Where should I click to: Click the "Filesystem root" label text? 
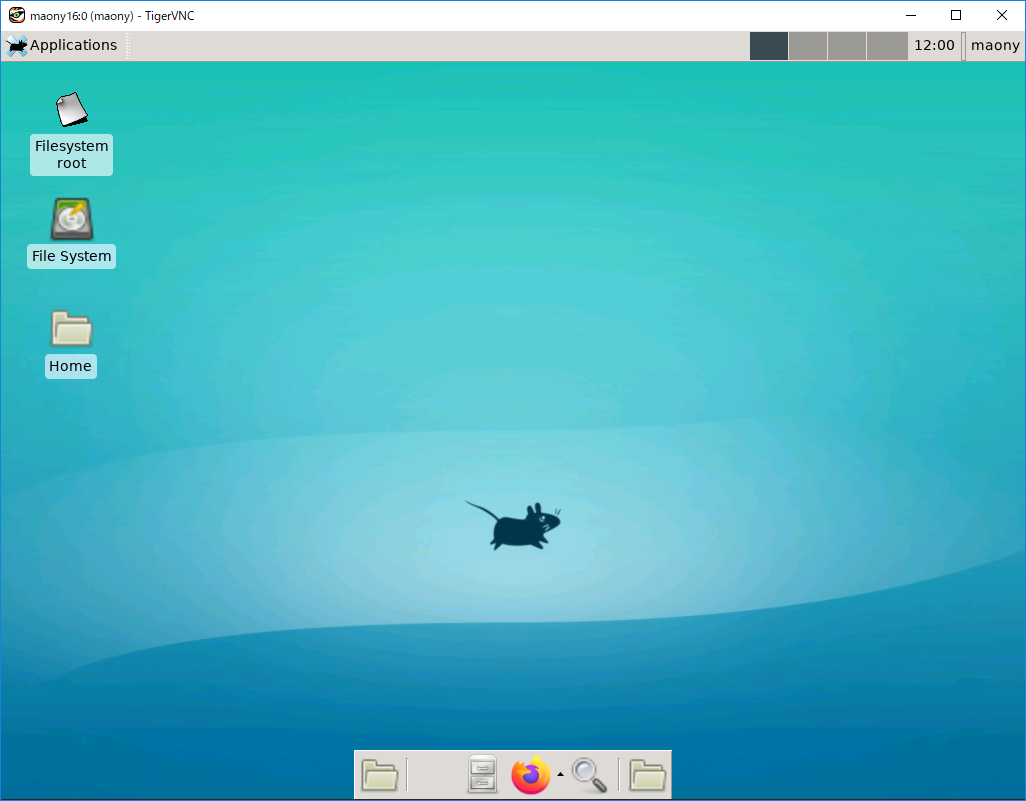coord(71,154)
